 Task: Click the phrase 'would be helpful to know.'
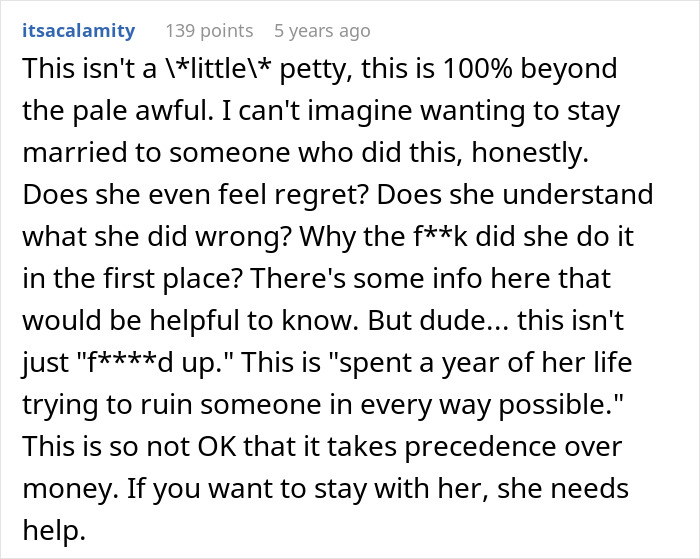[x=191, y=320]
